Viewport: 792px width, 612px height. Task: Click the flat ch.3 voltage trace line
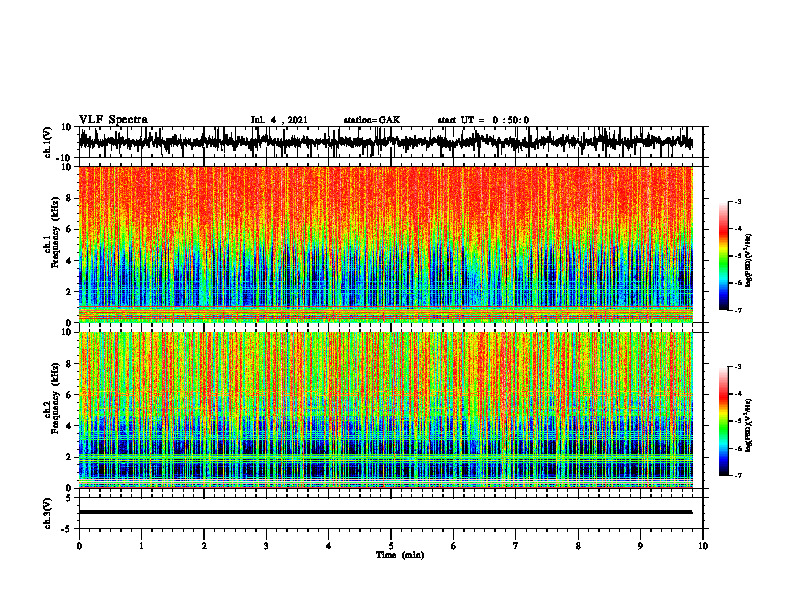tap(385, 512)
